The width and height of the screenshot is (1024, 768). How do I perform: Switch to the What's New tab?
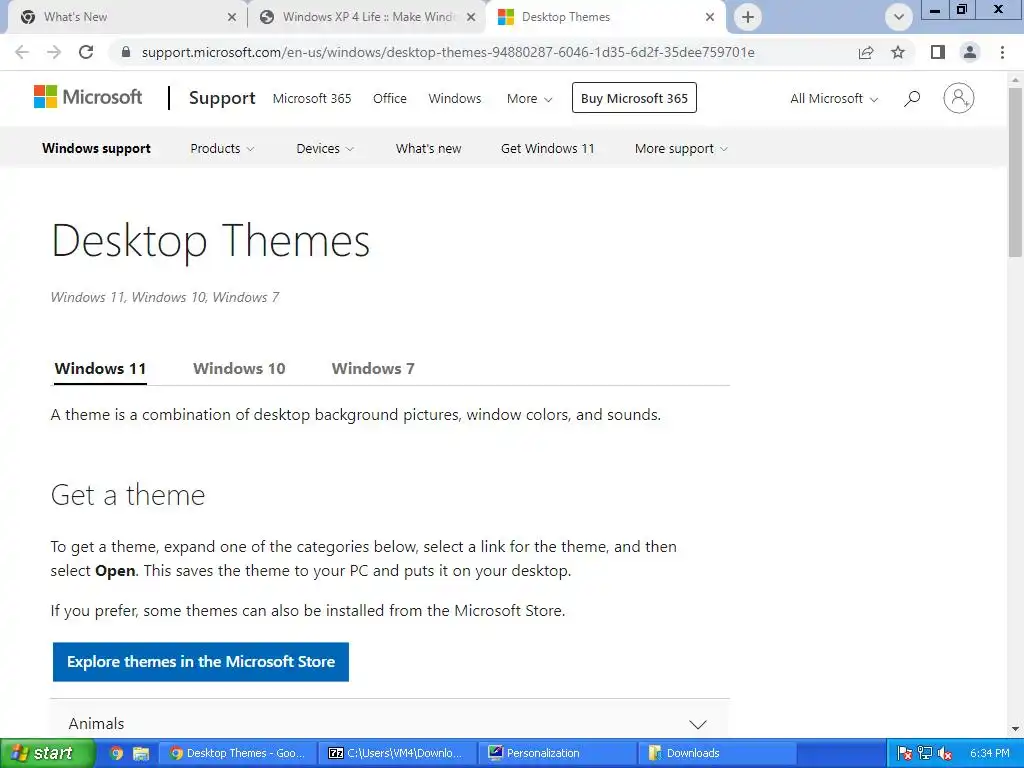click(124, 17)
